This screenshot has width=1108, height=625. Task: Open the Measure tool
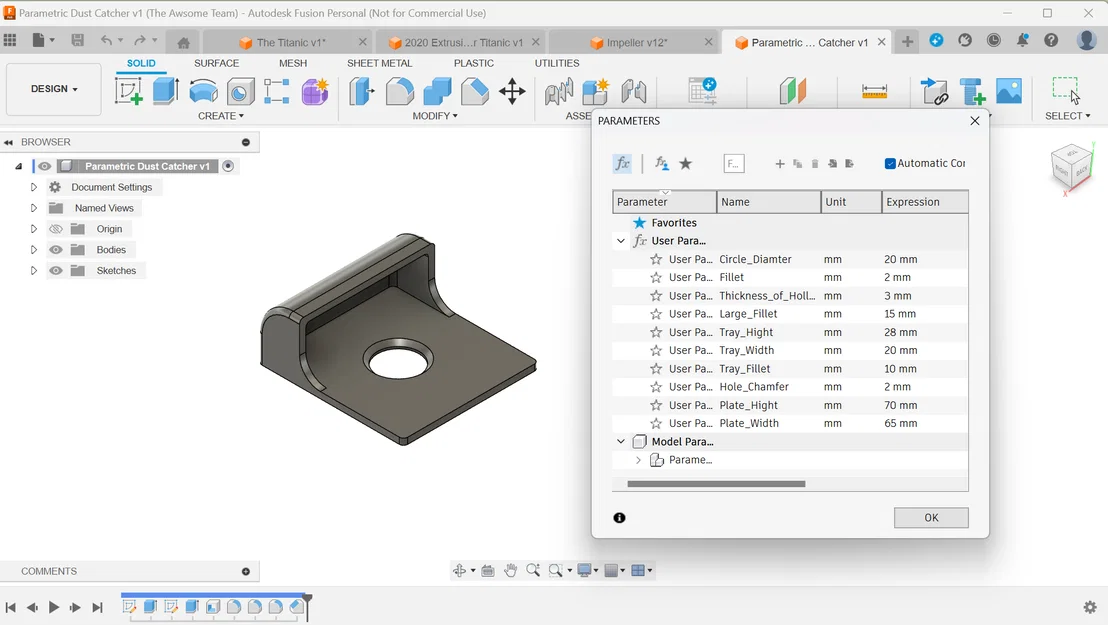point(872,91)
